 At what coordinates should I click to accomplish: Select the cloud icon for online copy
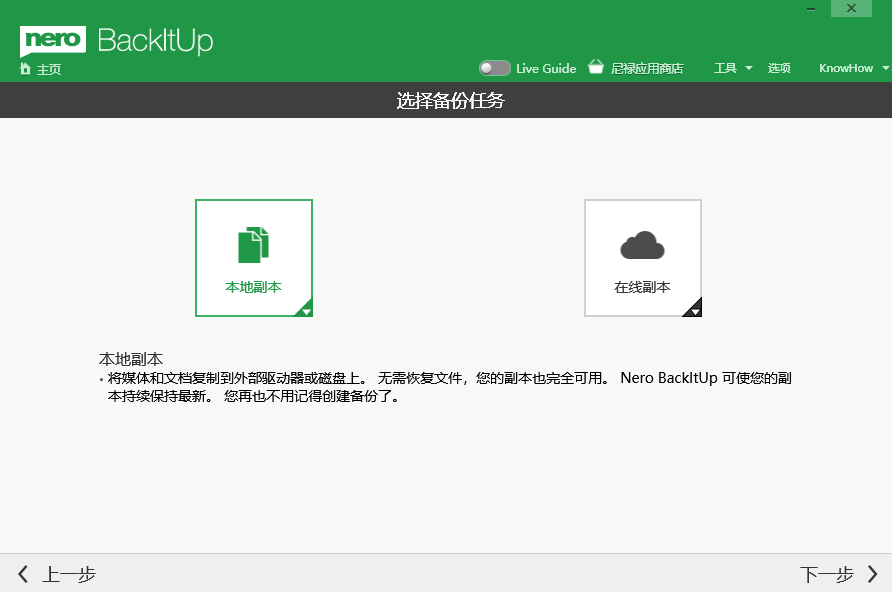(x=642, y=245)
